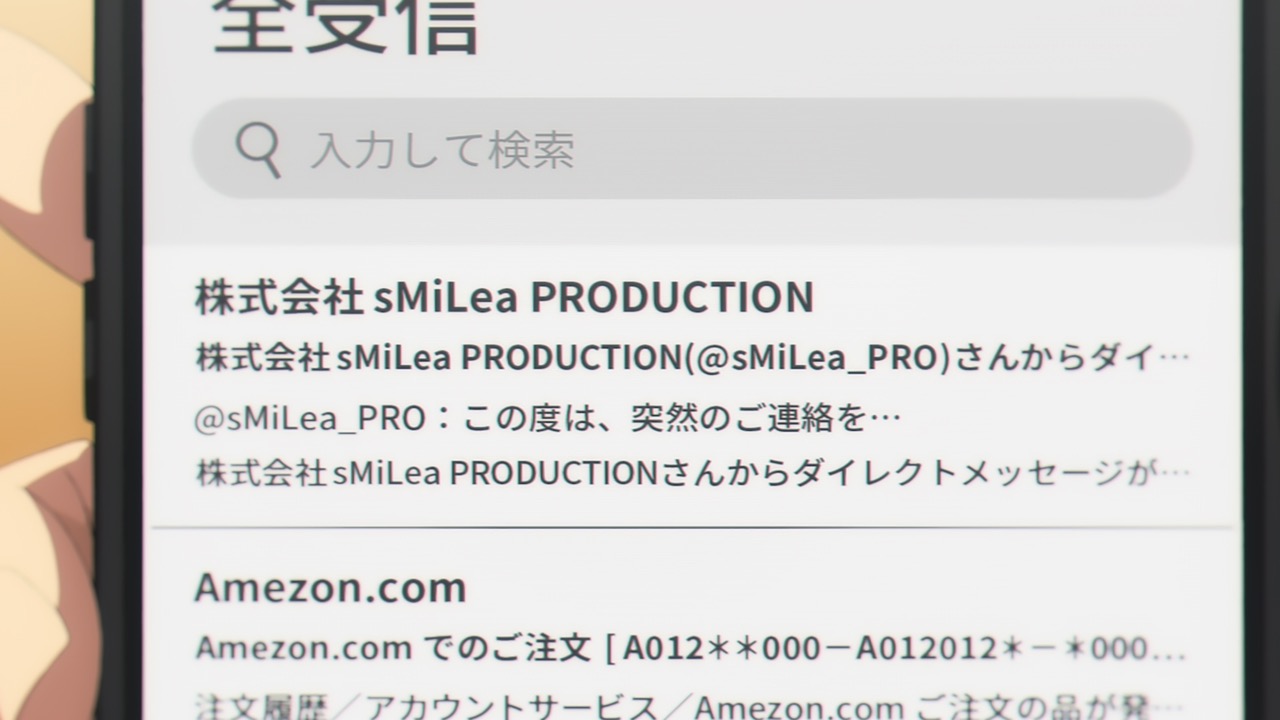1280x720 pixels.
Task: Click the divider between sMiLea and Amezon emails
Action: tap(692, 527)
